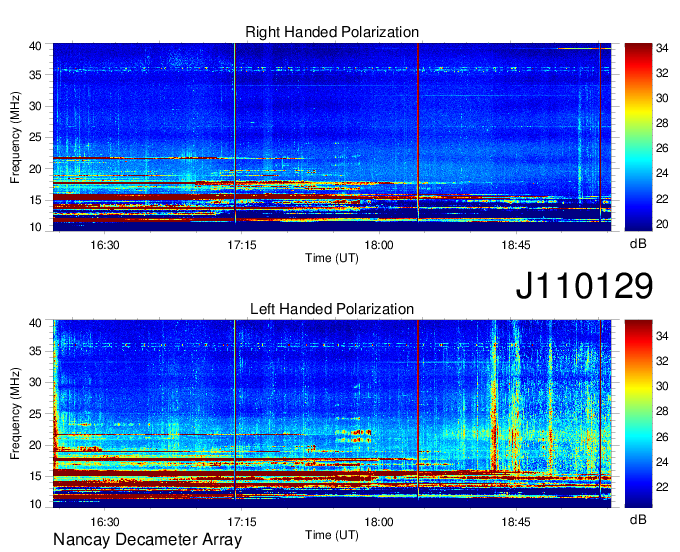The image size is (680, 552).
Task: Click the 35 MHz tick on the Left Handed frequency axis
Action: coord(36,351)
